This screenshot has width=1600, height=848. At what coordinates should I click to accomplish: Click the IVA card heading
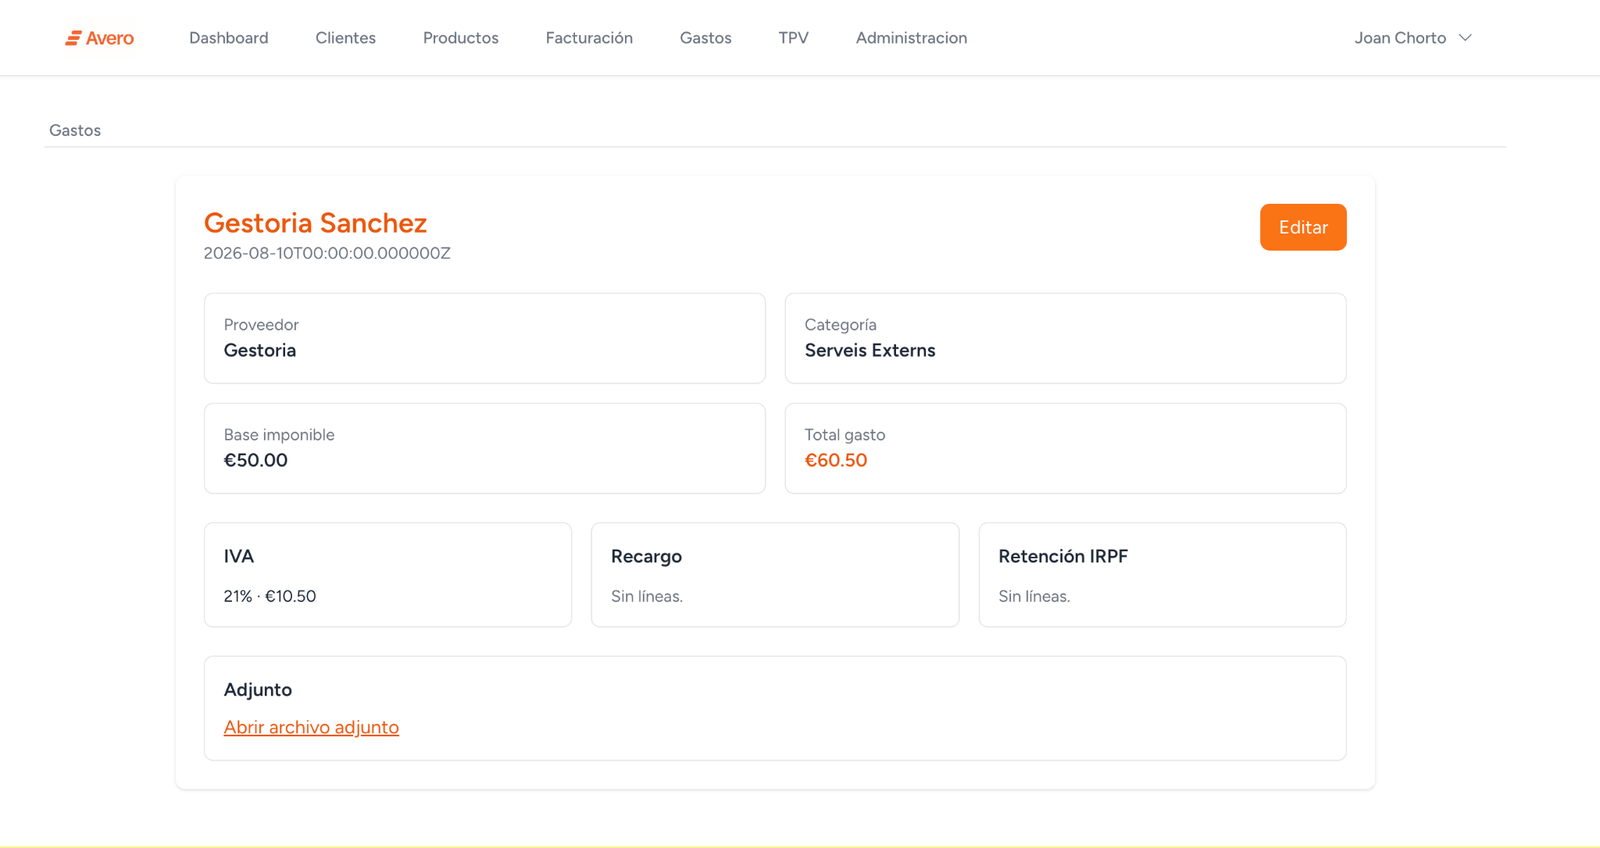[x=239, y=556]
